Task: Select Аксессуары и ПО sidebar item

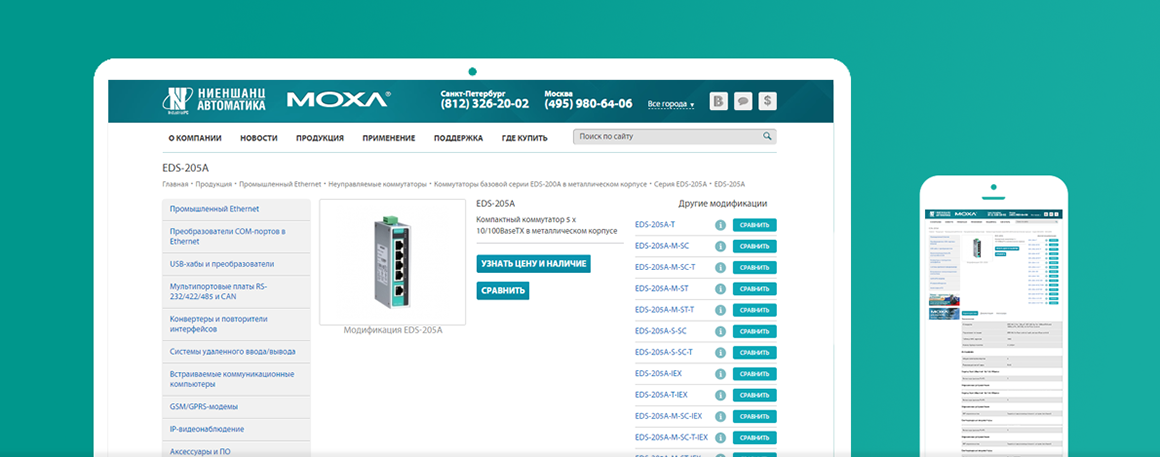Action: pyautogui.click(x=236, y=449)
